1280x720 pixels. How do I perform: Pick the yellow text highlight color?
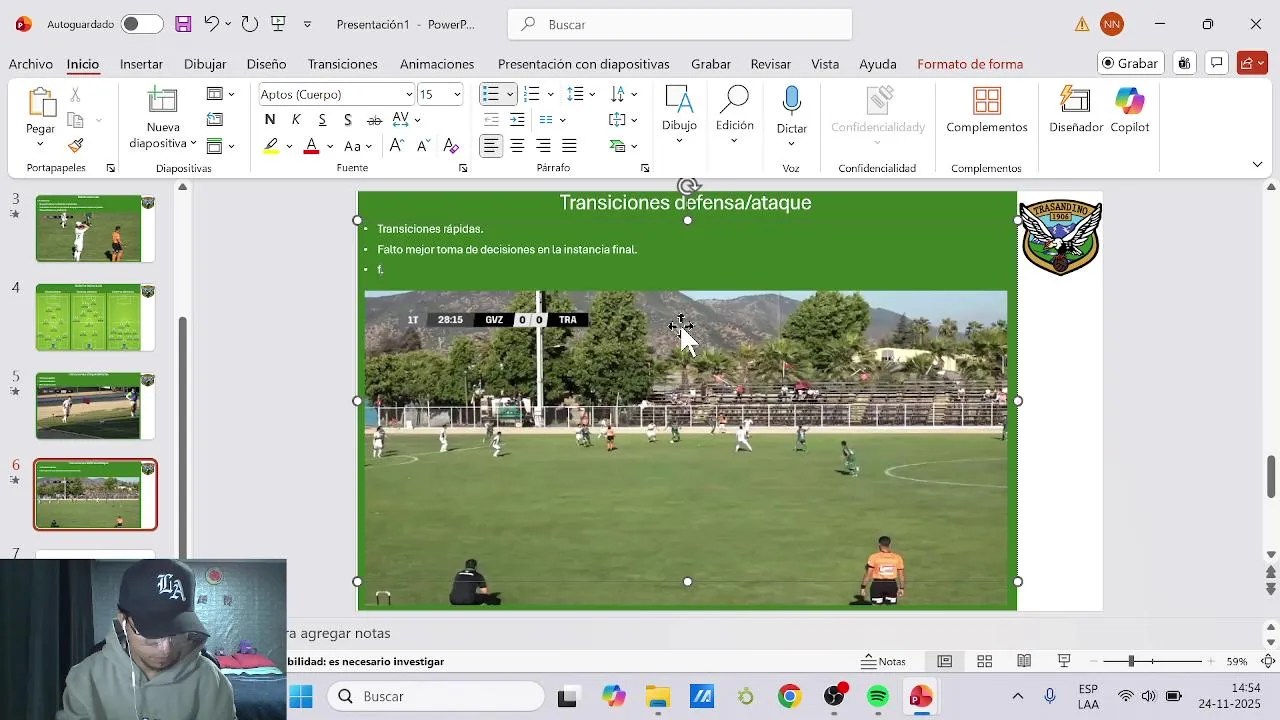coord(271,146)
